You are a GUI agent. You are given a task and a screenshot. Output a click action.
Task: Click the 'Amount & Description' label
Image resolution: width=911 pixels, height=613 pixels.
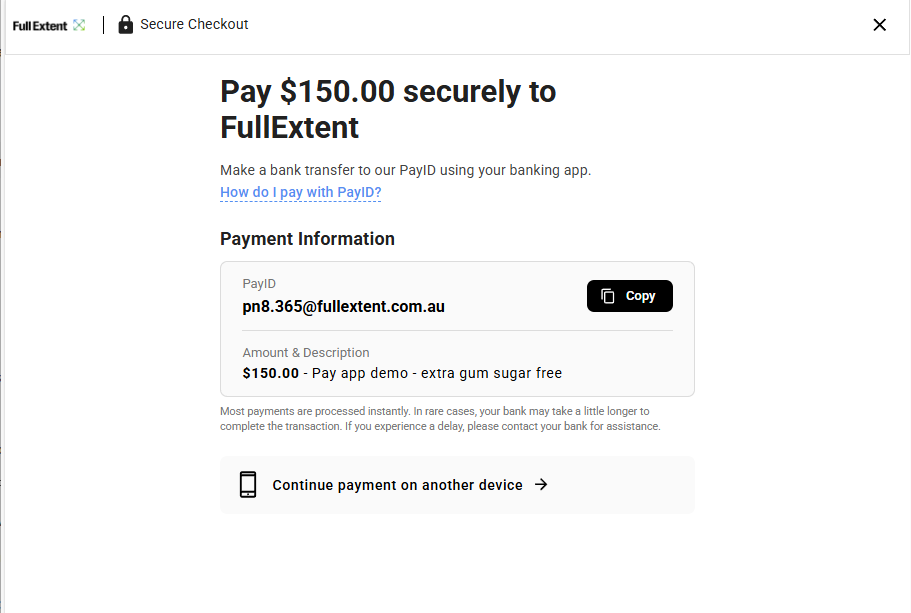tap(306, 353)
